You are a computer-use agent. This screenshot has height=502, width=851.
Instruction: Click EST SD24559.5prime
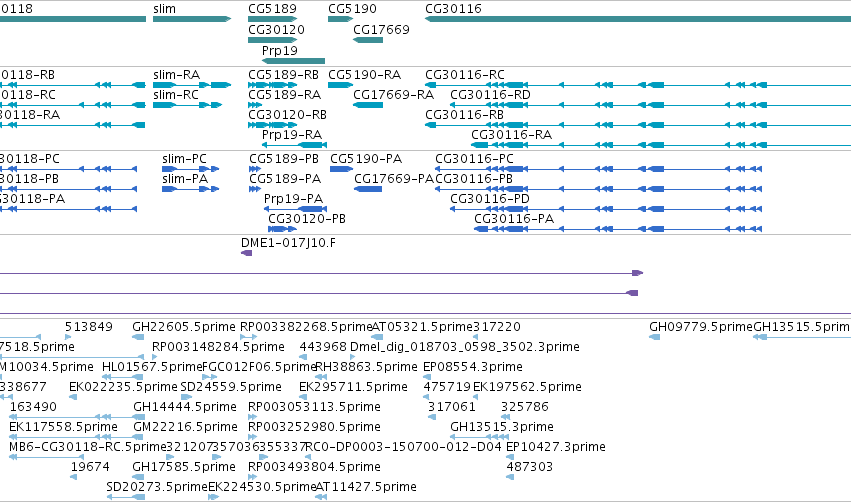(x=231, y=387)
